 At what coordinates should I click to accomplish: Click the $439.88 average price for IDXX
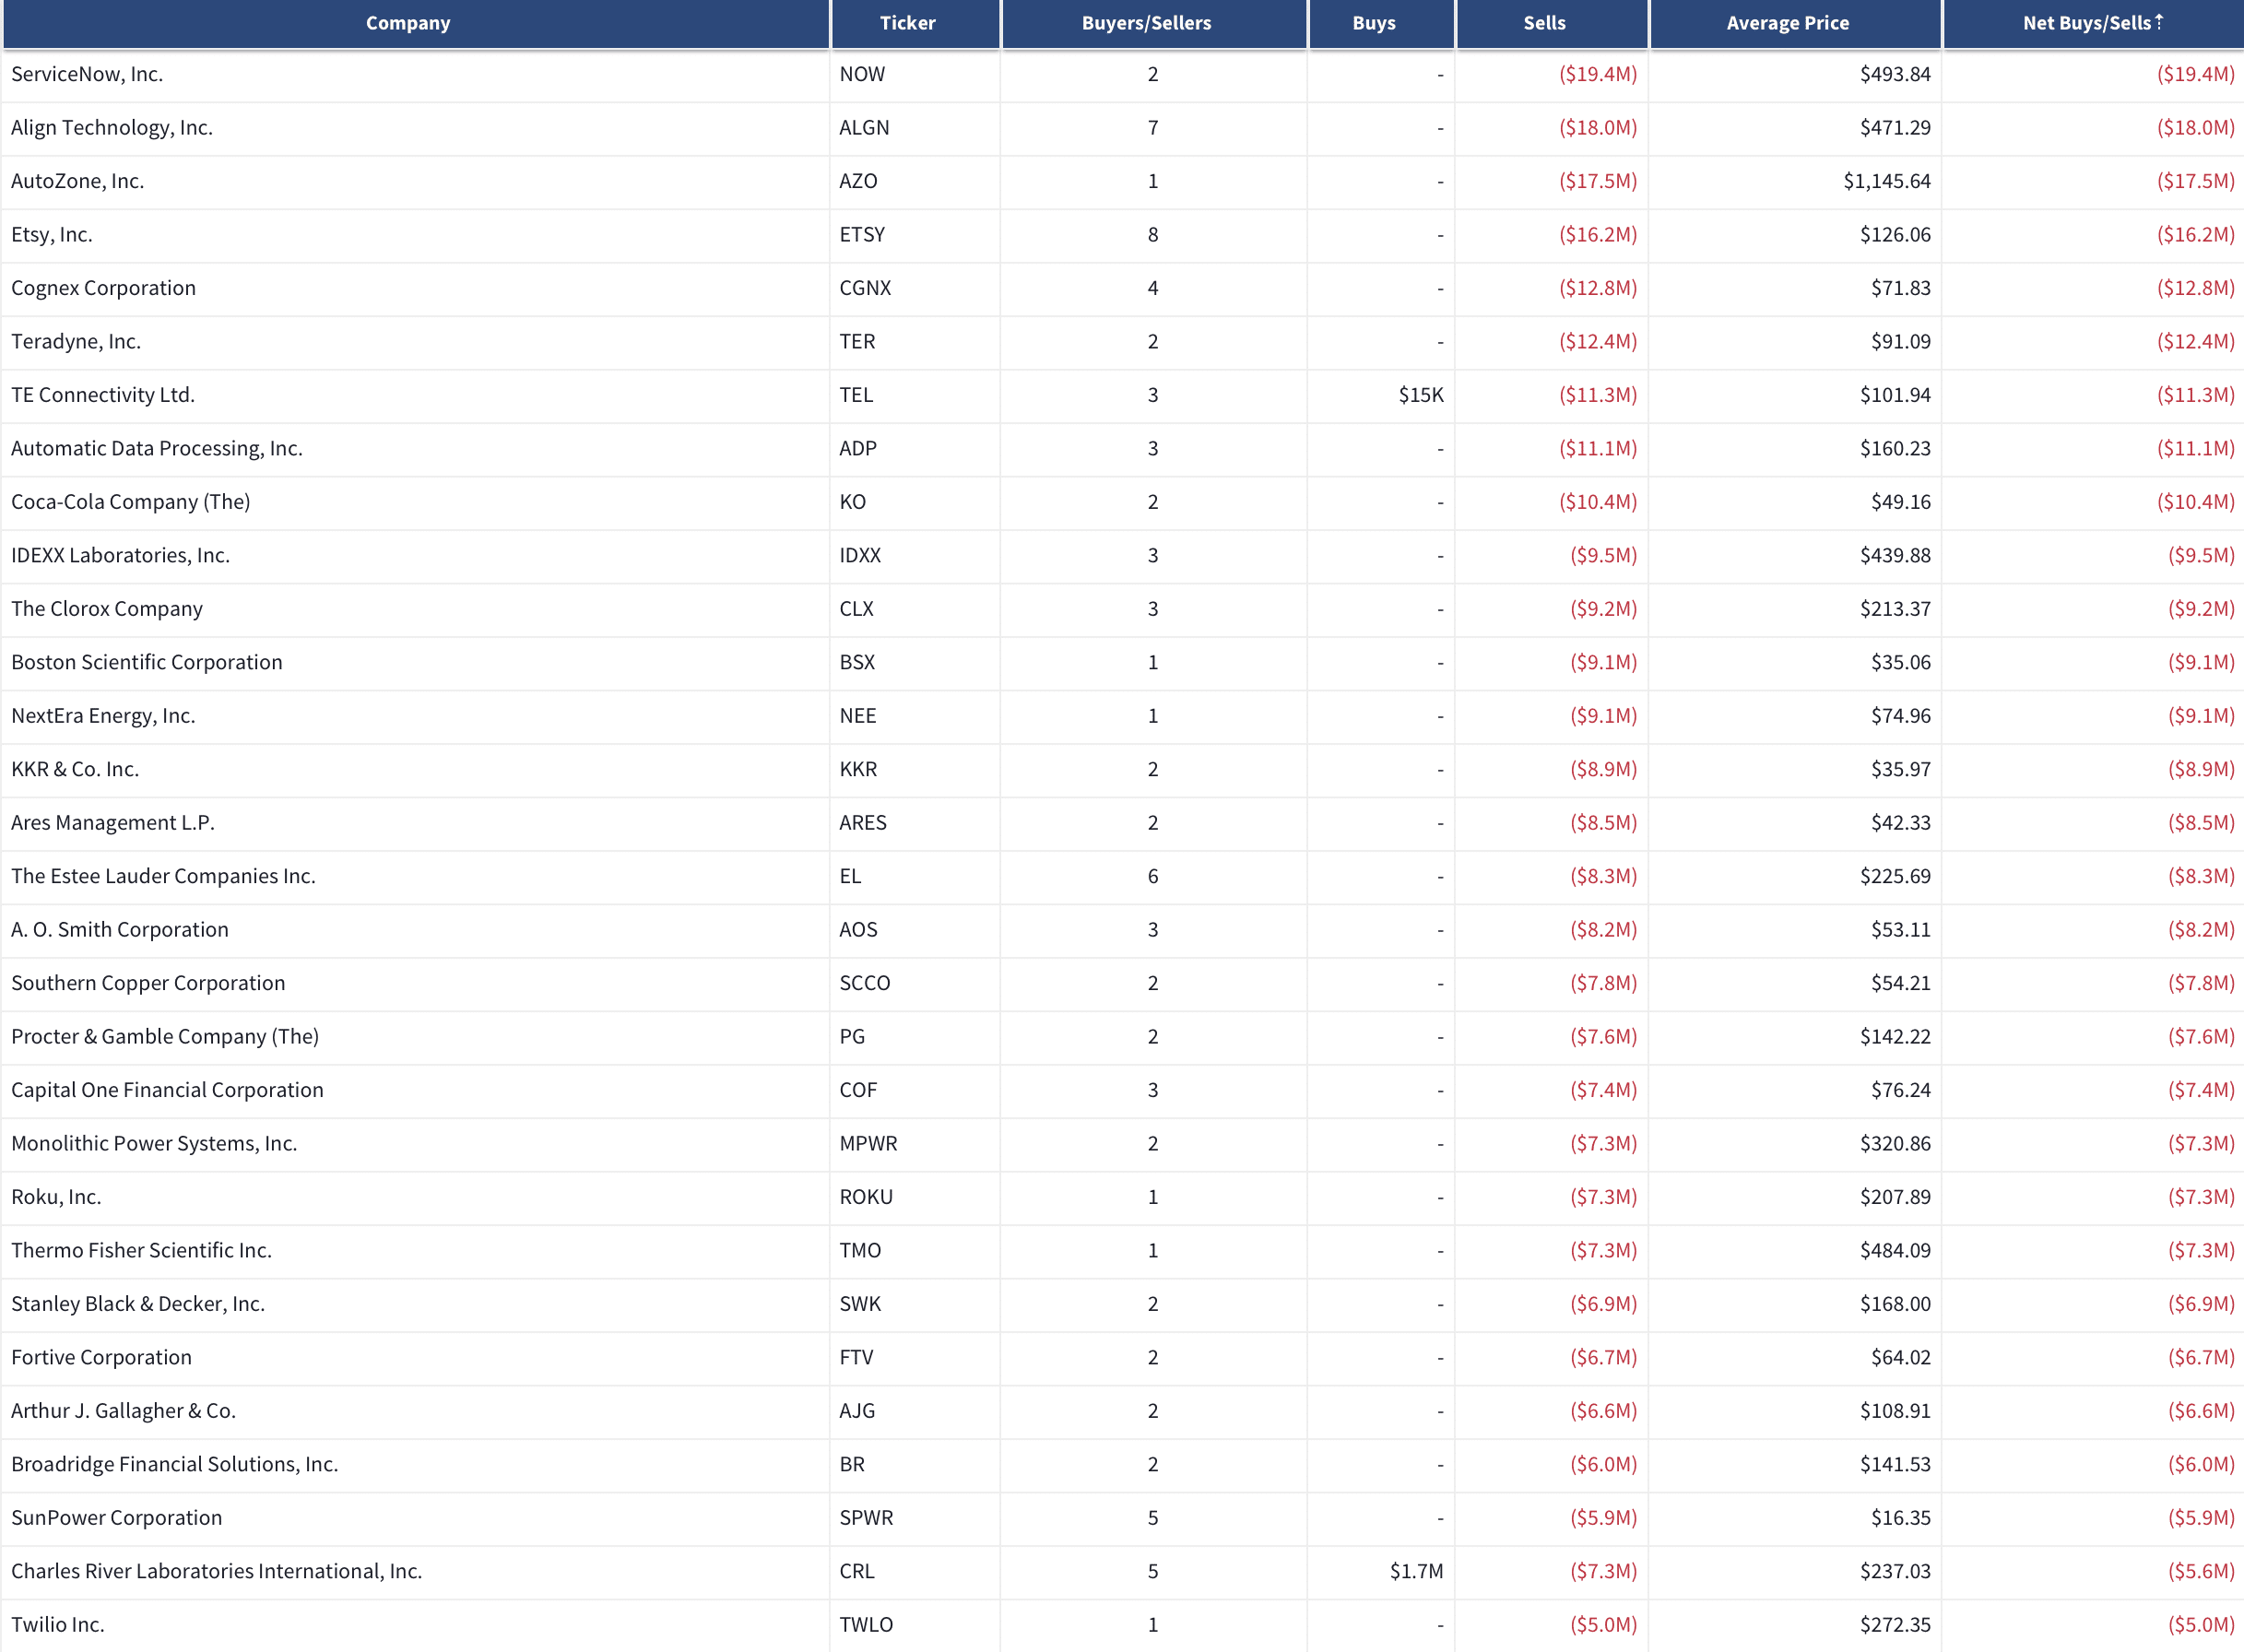(1895, 556)
